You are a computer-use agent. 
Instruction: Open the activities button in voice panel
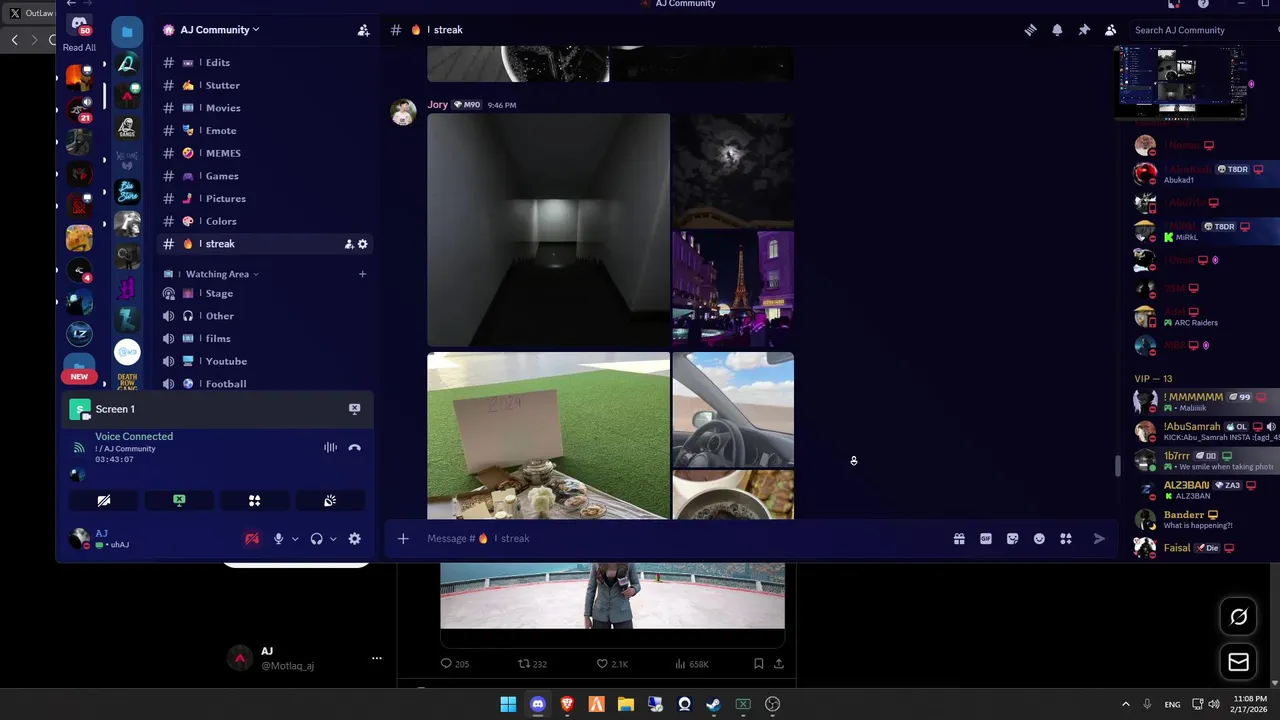(x=254, y=500)
